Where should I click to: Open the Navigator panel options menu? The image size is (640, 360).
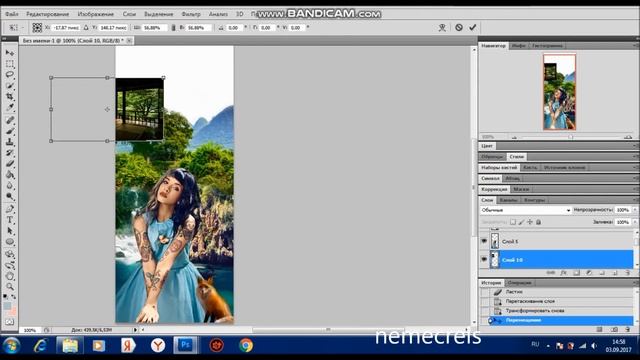coord(636,45)
